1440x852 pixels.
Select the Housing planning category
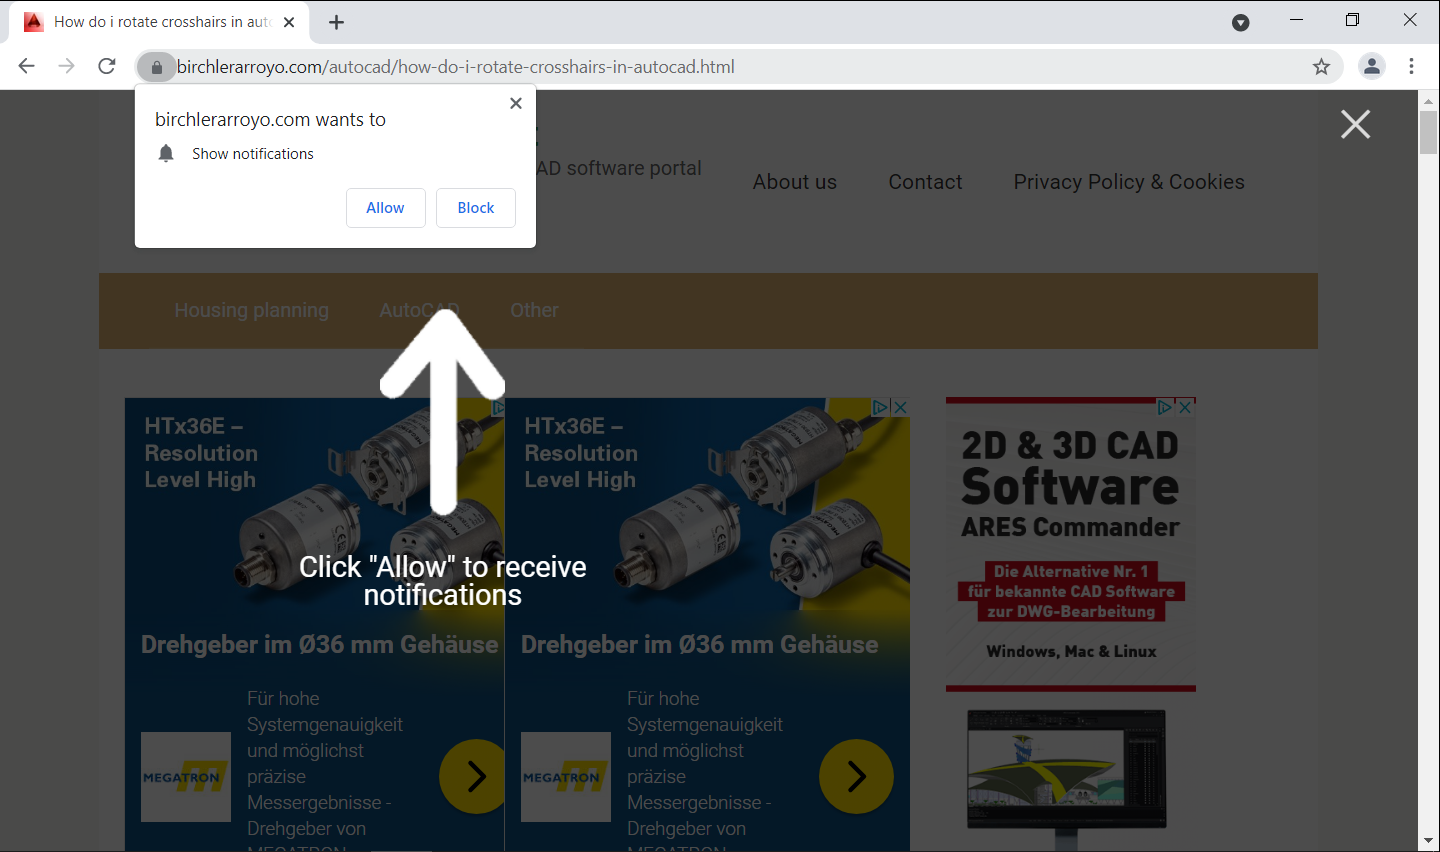point(251,310)
